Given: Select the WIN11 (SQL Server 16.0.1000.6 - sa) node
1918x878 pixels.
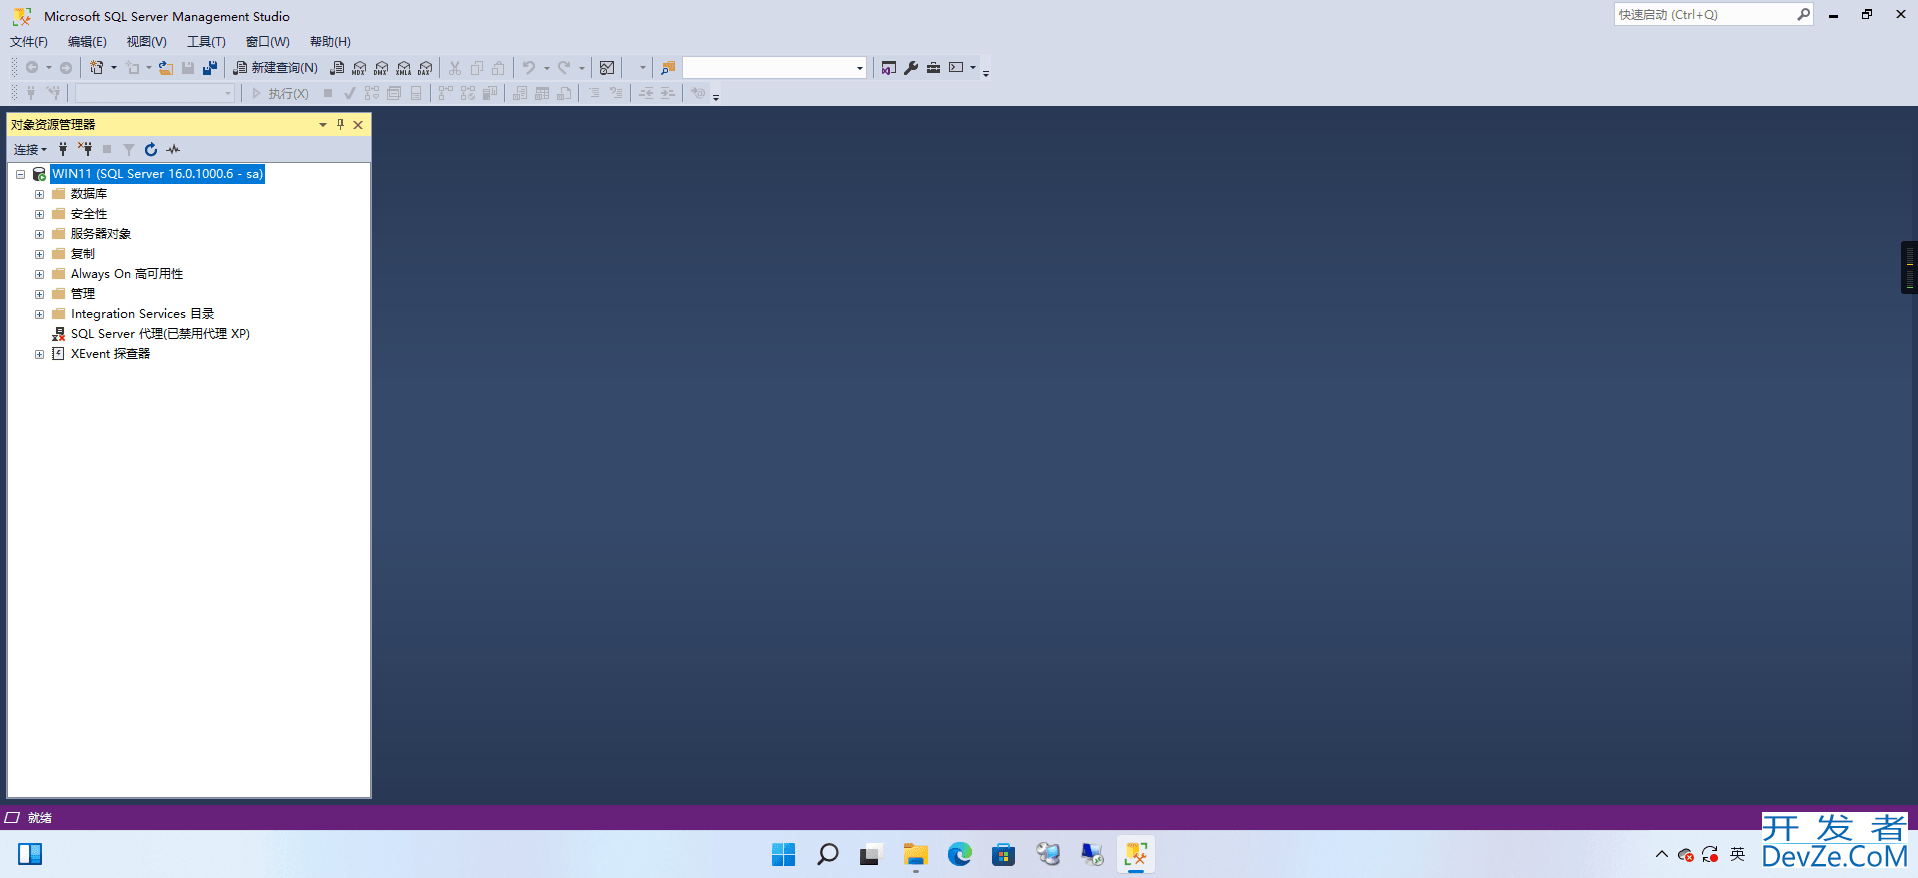Looking at the screenshot, I should click(x=158, y=174).
